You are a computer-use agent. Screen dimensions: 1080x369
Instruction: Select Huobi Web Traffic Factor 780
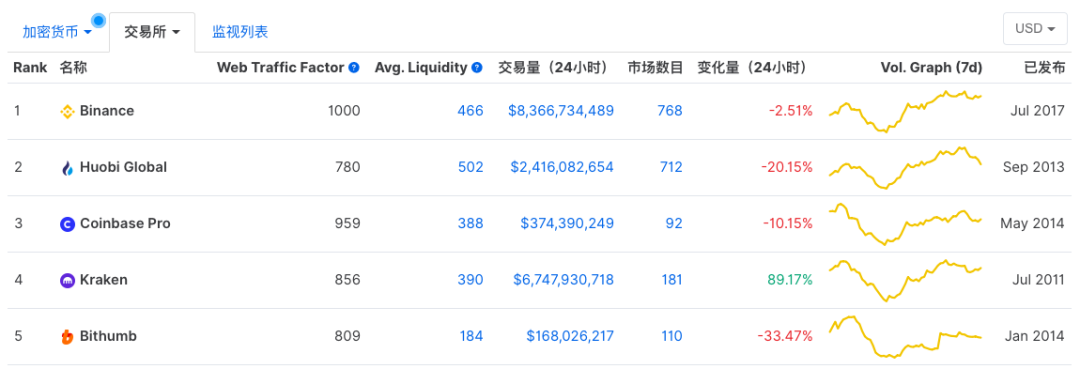pos(347,167)
